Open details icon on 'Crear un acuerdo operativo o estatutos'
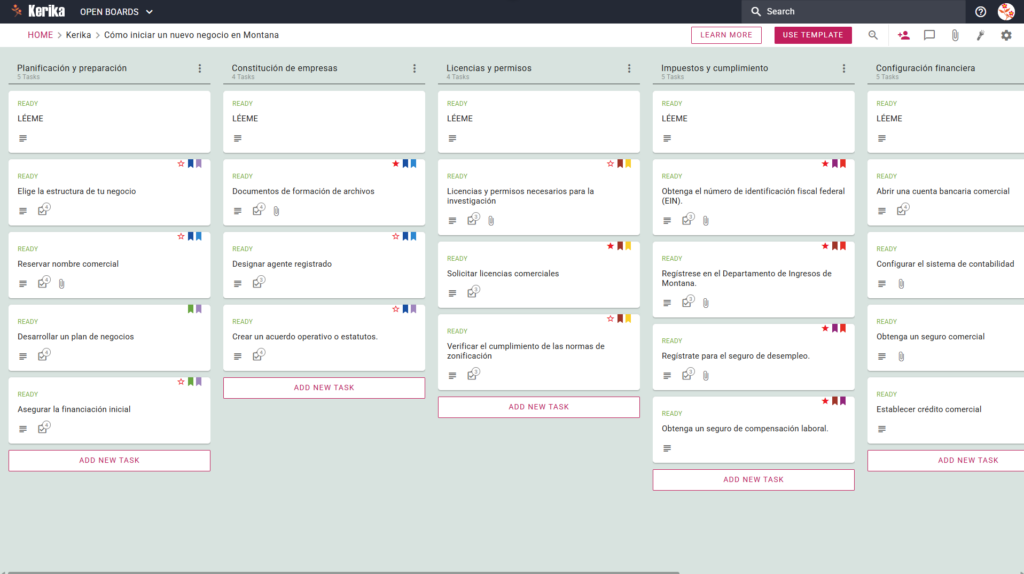Viewport: 1024px width, 574px height. pos(238,357)
